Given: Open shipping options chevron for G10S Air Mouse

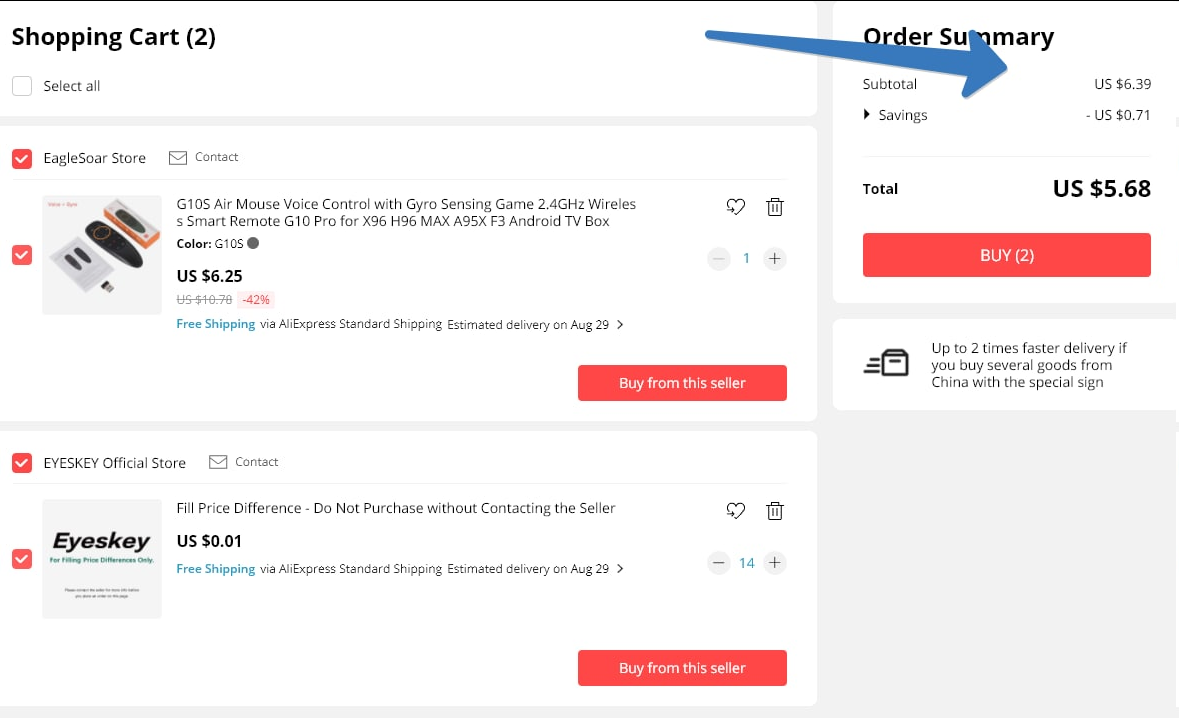Looking at the screenshot, I should pyautogui.click(x=620, y=325).
